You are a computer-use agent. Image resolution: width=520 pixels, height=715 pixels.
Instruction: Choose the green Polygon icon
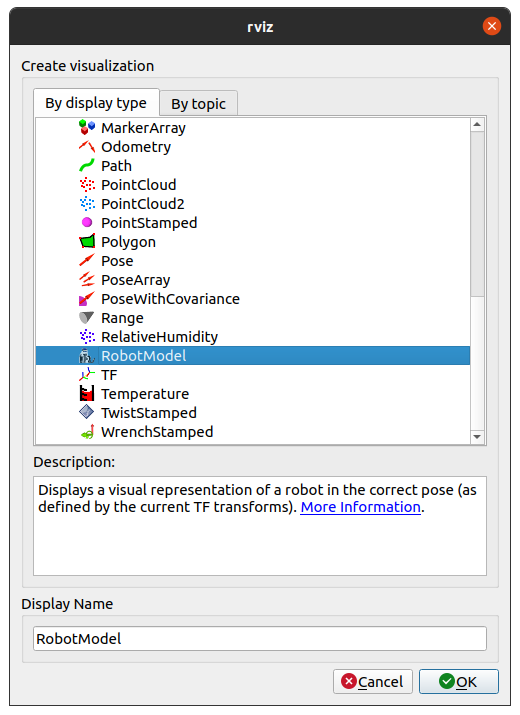click(x=87, y=241)
